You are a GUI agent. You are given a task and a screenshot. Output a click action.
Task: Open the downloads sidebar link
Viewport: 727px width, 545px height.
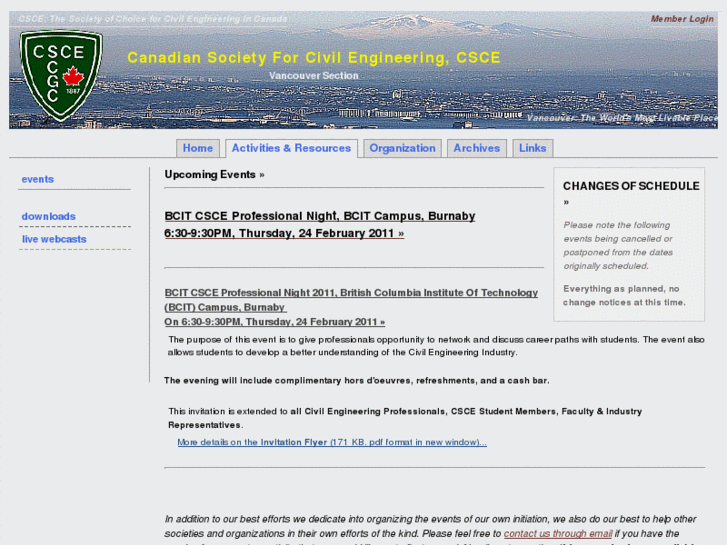coord(49,216)
